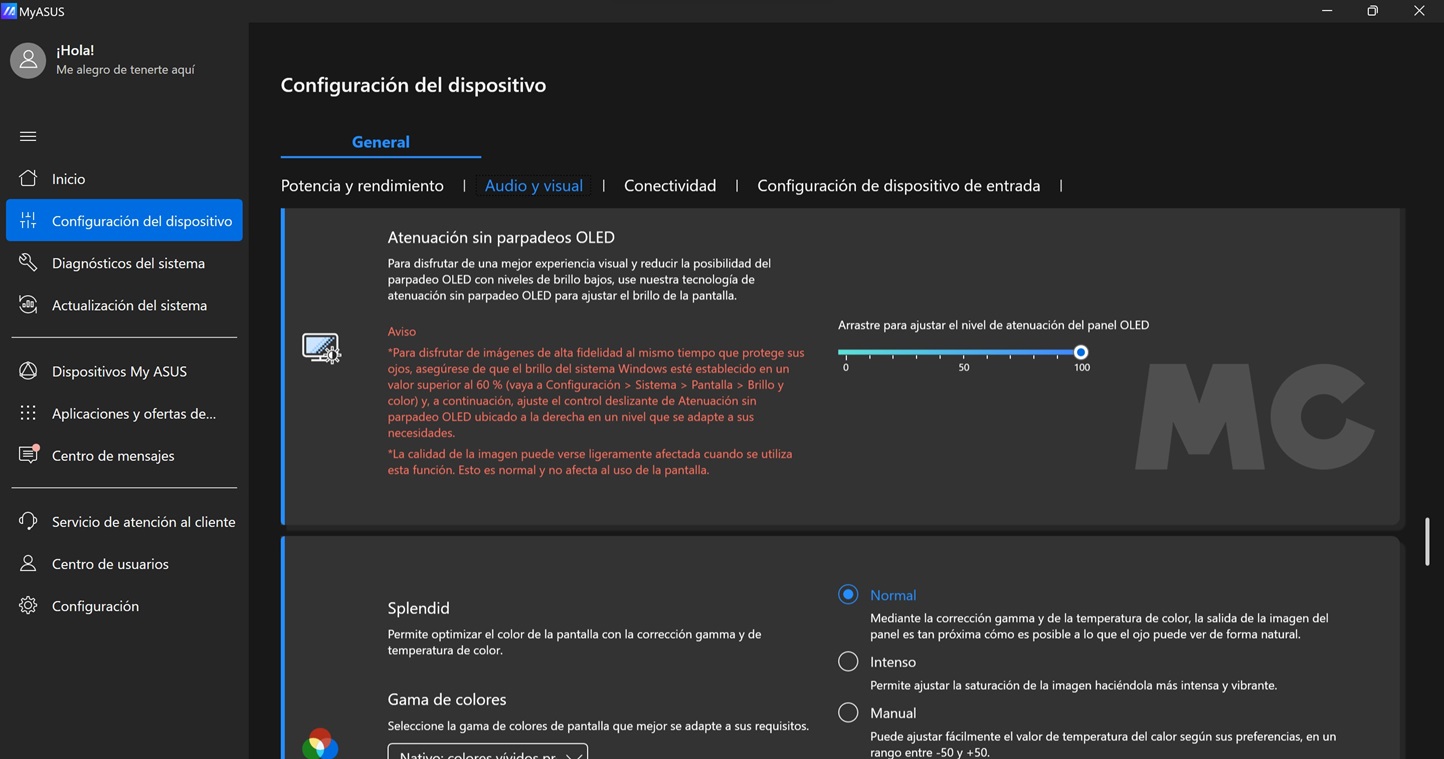The image size is (1444, 759).
Task: Select the Manual Splendid mode
Action: 848,713
